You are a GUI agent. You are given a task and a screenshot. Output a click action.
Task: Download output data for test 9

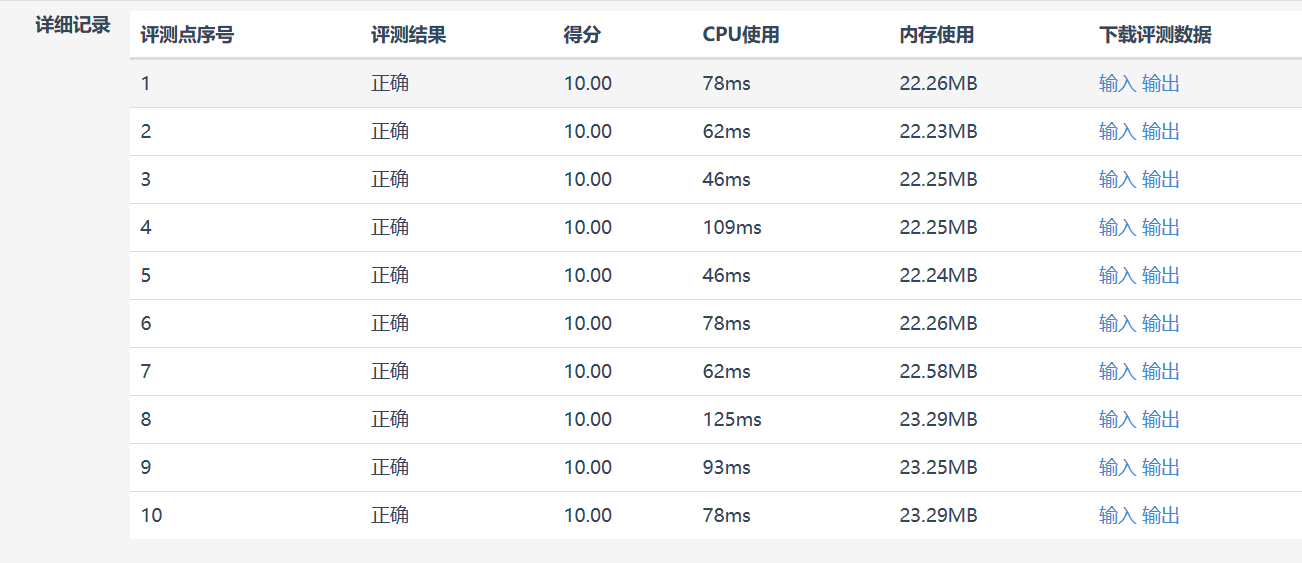[1161, 468]
